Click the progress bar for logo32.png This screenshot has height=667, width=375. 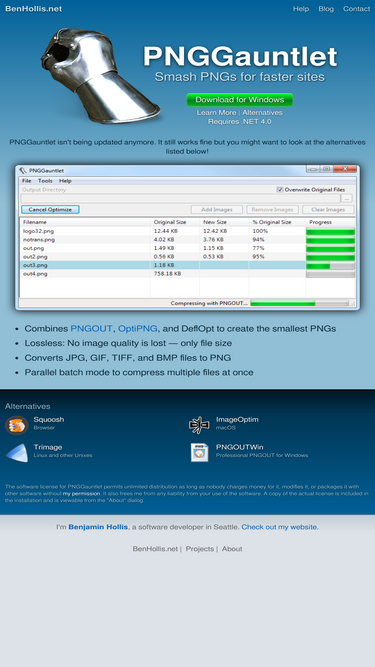point(330,231)
